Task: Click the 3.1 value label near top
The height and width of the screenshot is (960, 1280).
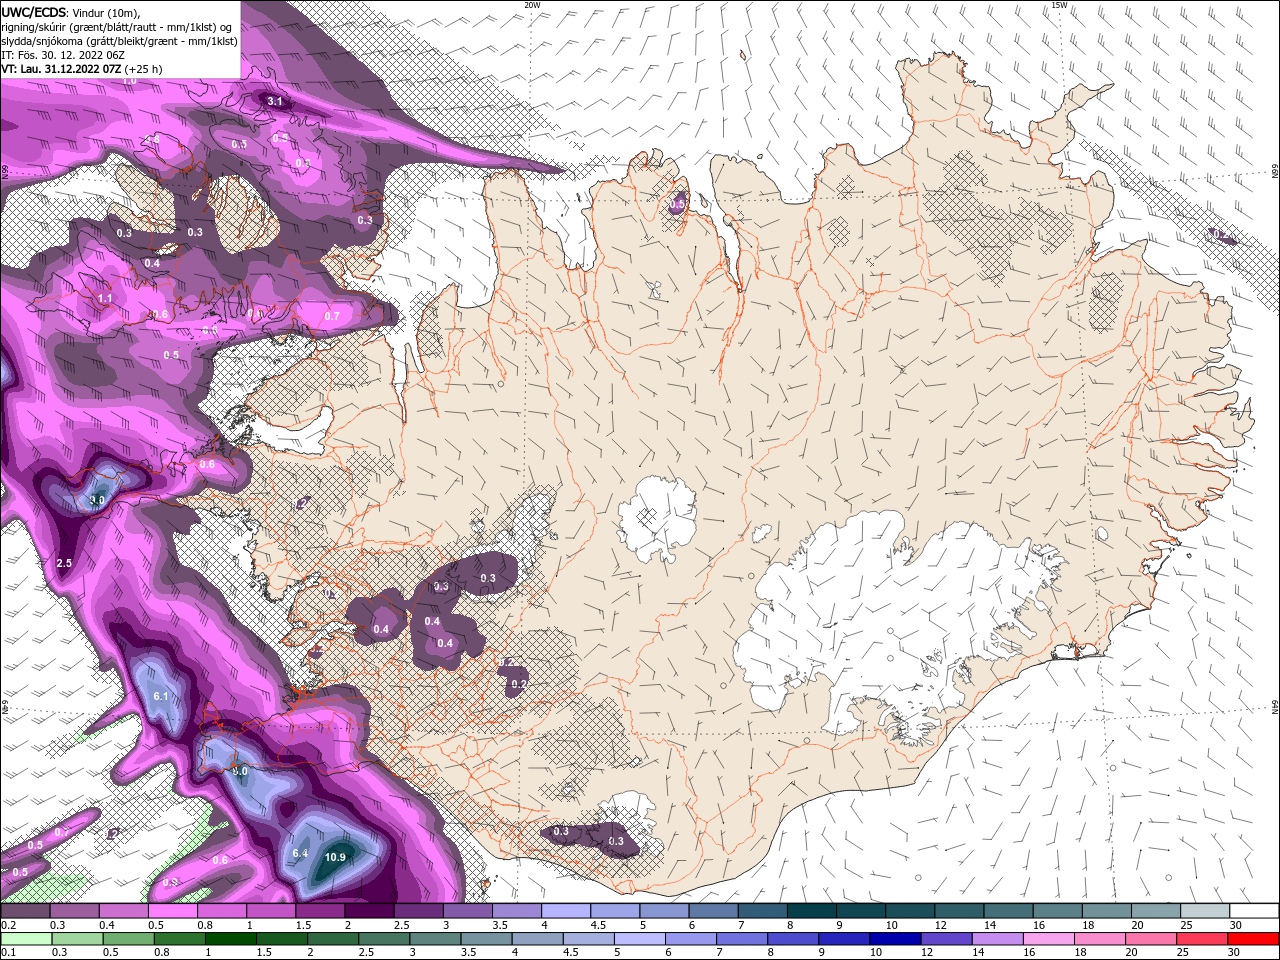Action: click(x=276, y=102)
